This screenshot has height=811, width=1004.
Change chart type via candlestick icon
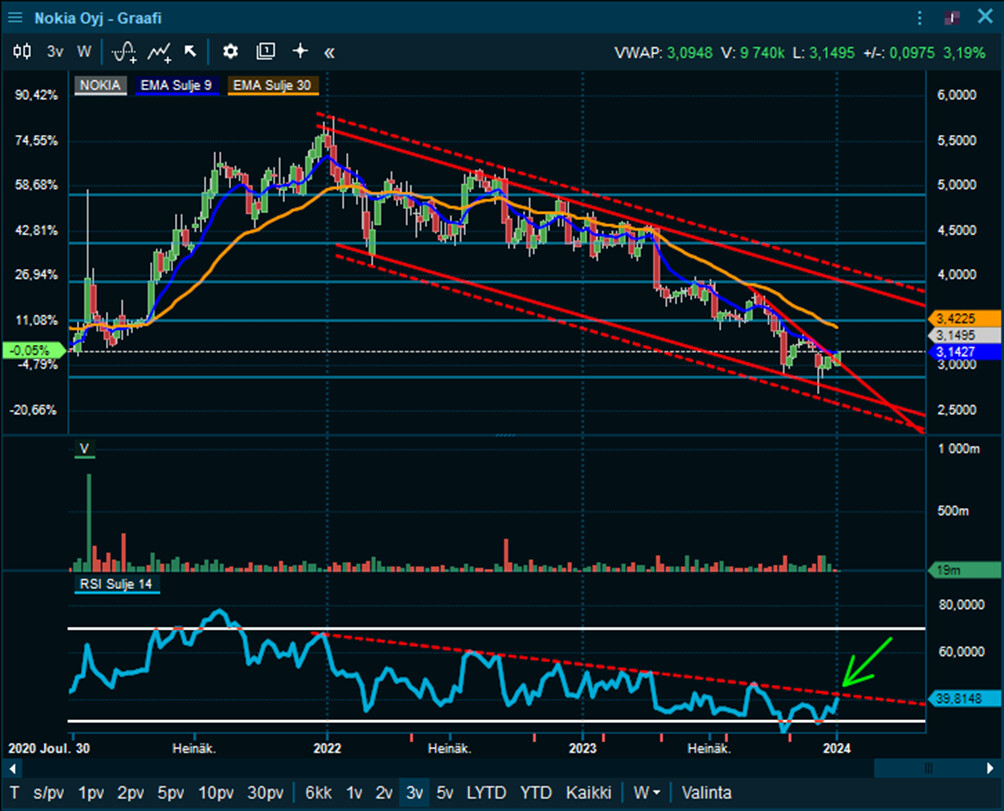(x=22, y=52)
